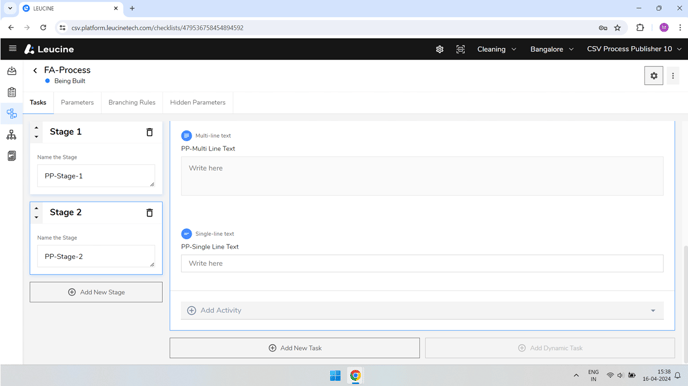688x386 pixels.
Task: Edit the PP-Stage-2 name field
Action: [96, 256]
